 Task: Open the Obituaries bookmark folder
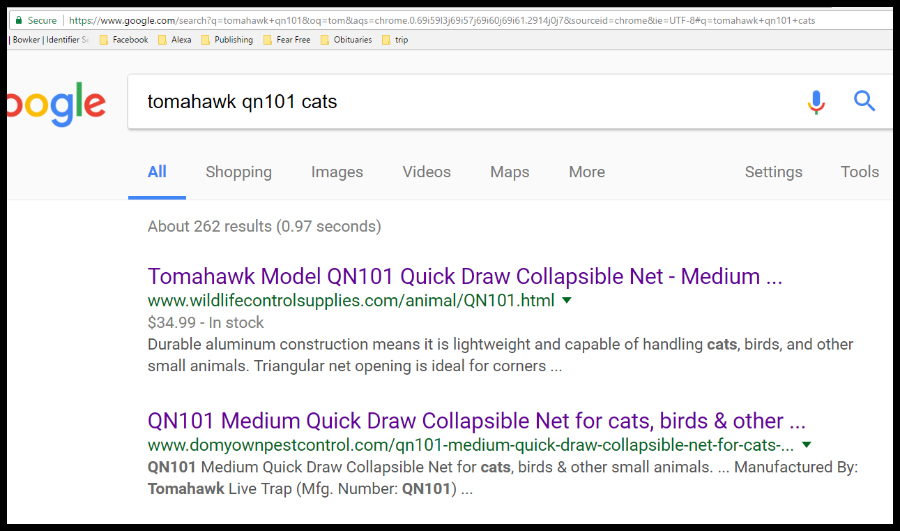point(346,40)
